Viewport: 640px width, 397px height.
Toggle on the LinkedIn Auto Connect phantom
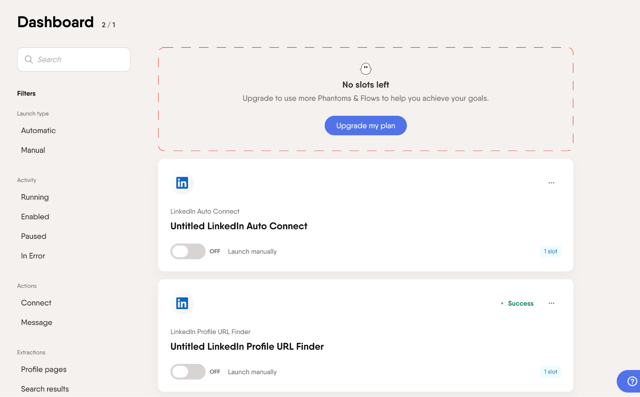(188, 251)
